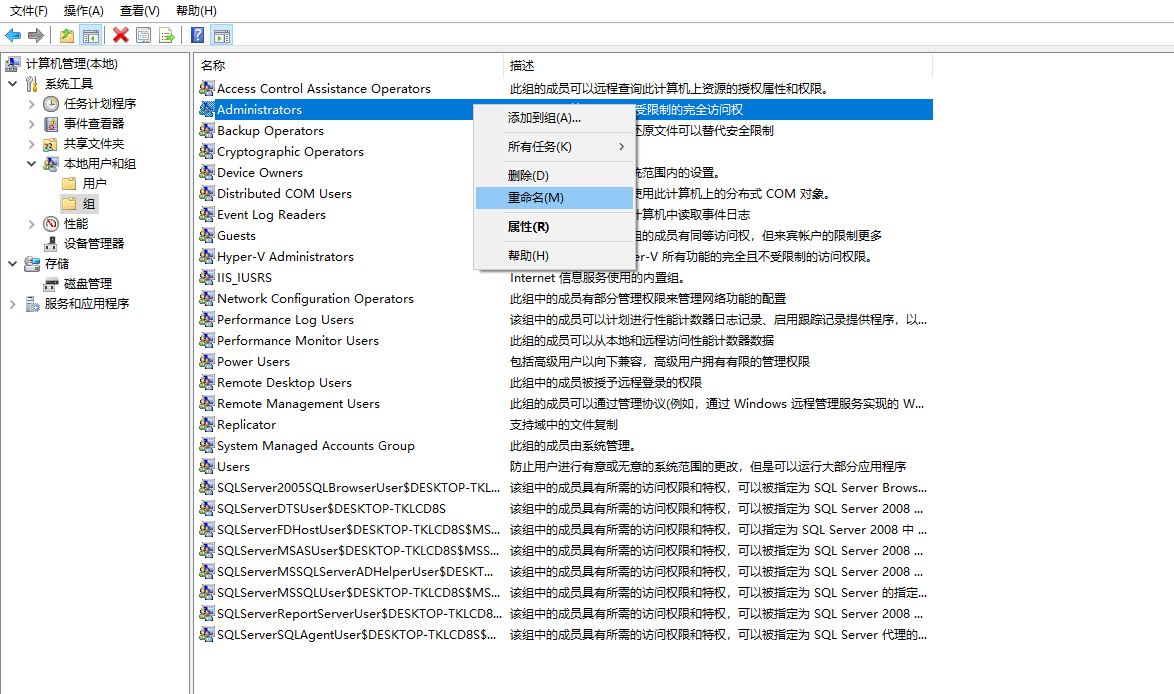
Task: Select the Cryptographic Operators group
Action: 291,151
